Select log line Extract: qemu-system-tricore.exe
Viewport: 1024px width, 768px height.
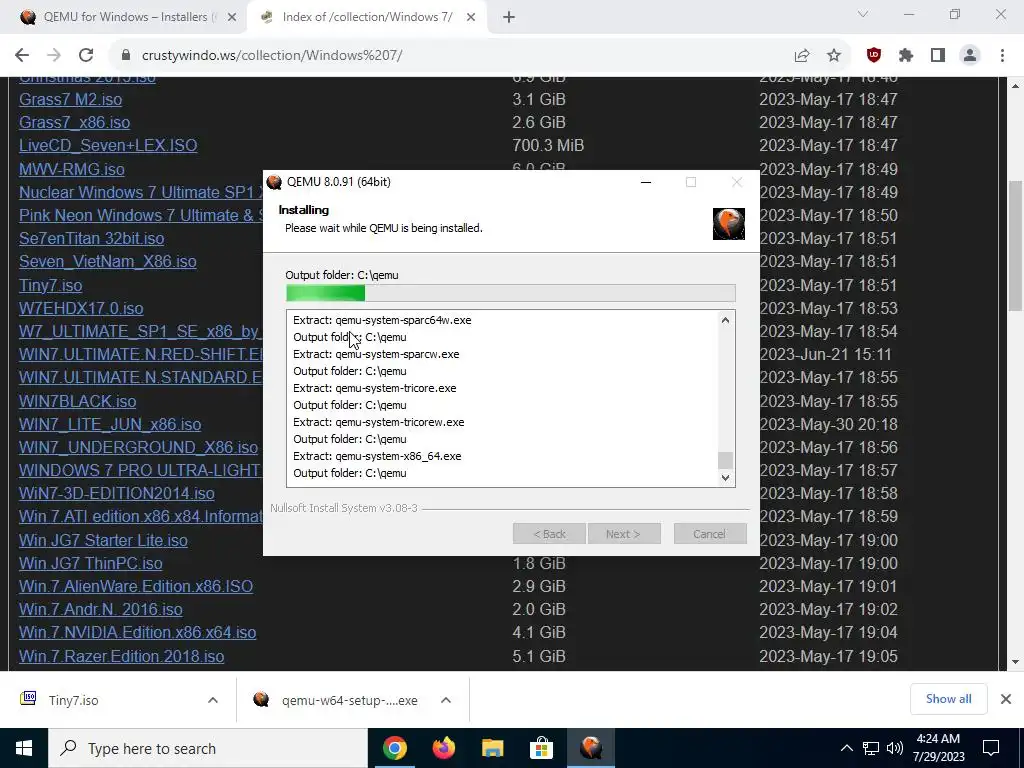374,388
